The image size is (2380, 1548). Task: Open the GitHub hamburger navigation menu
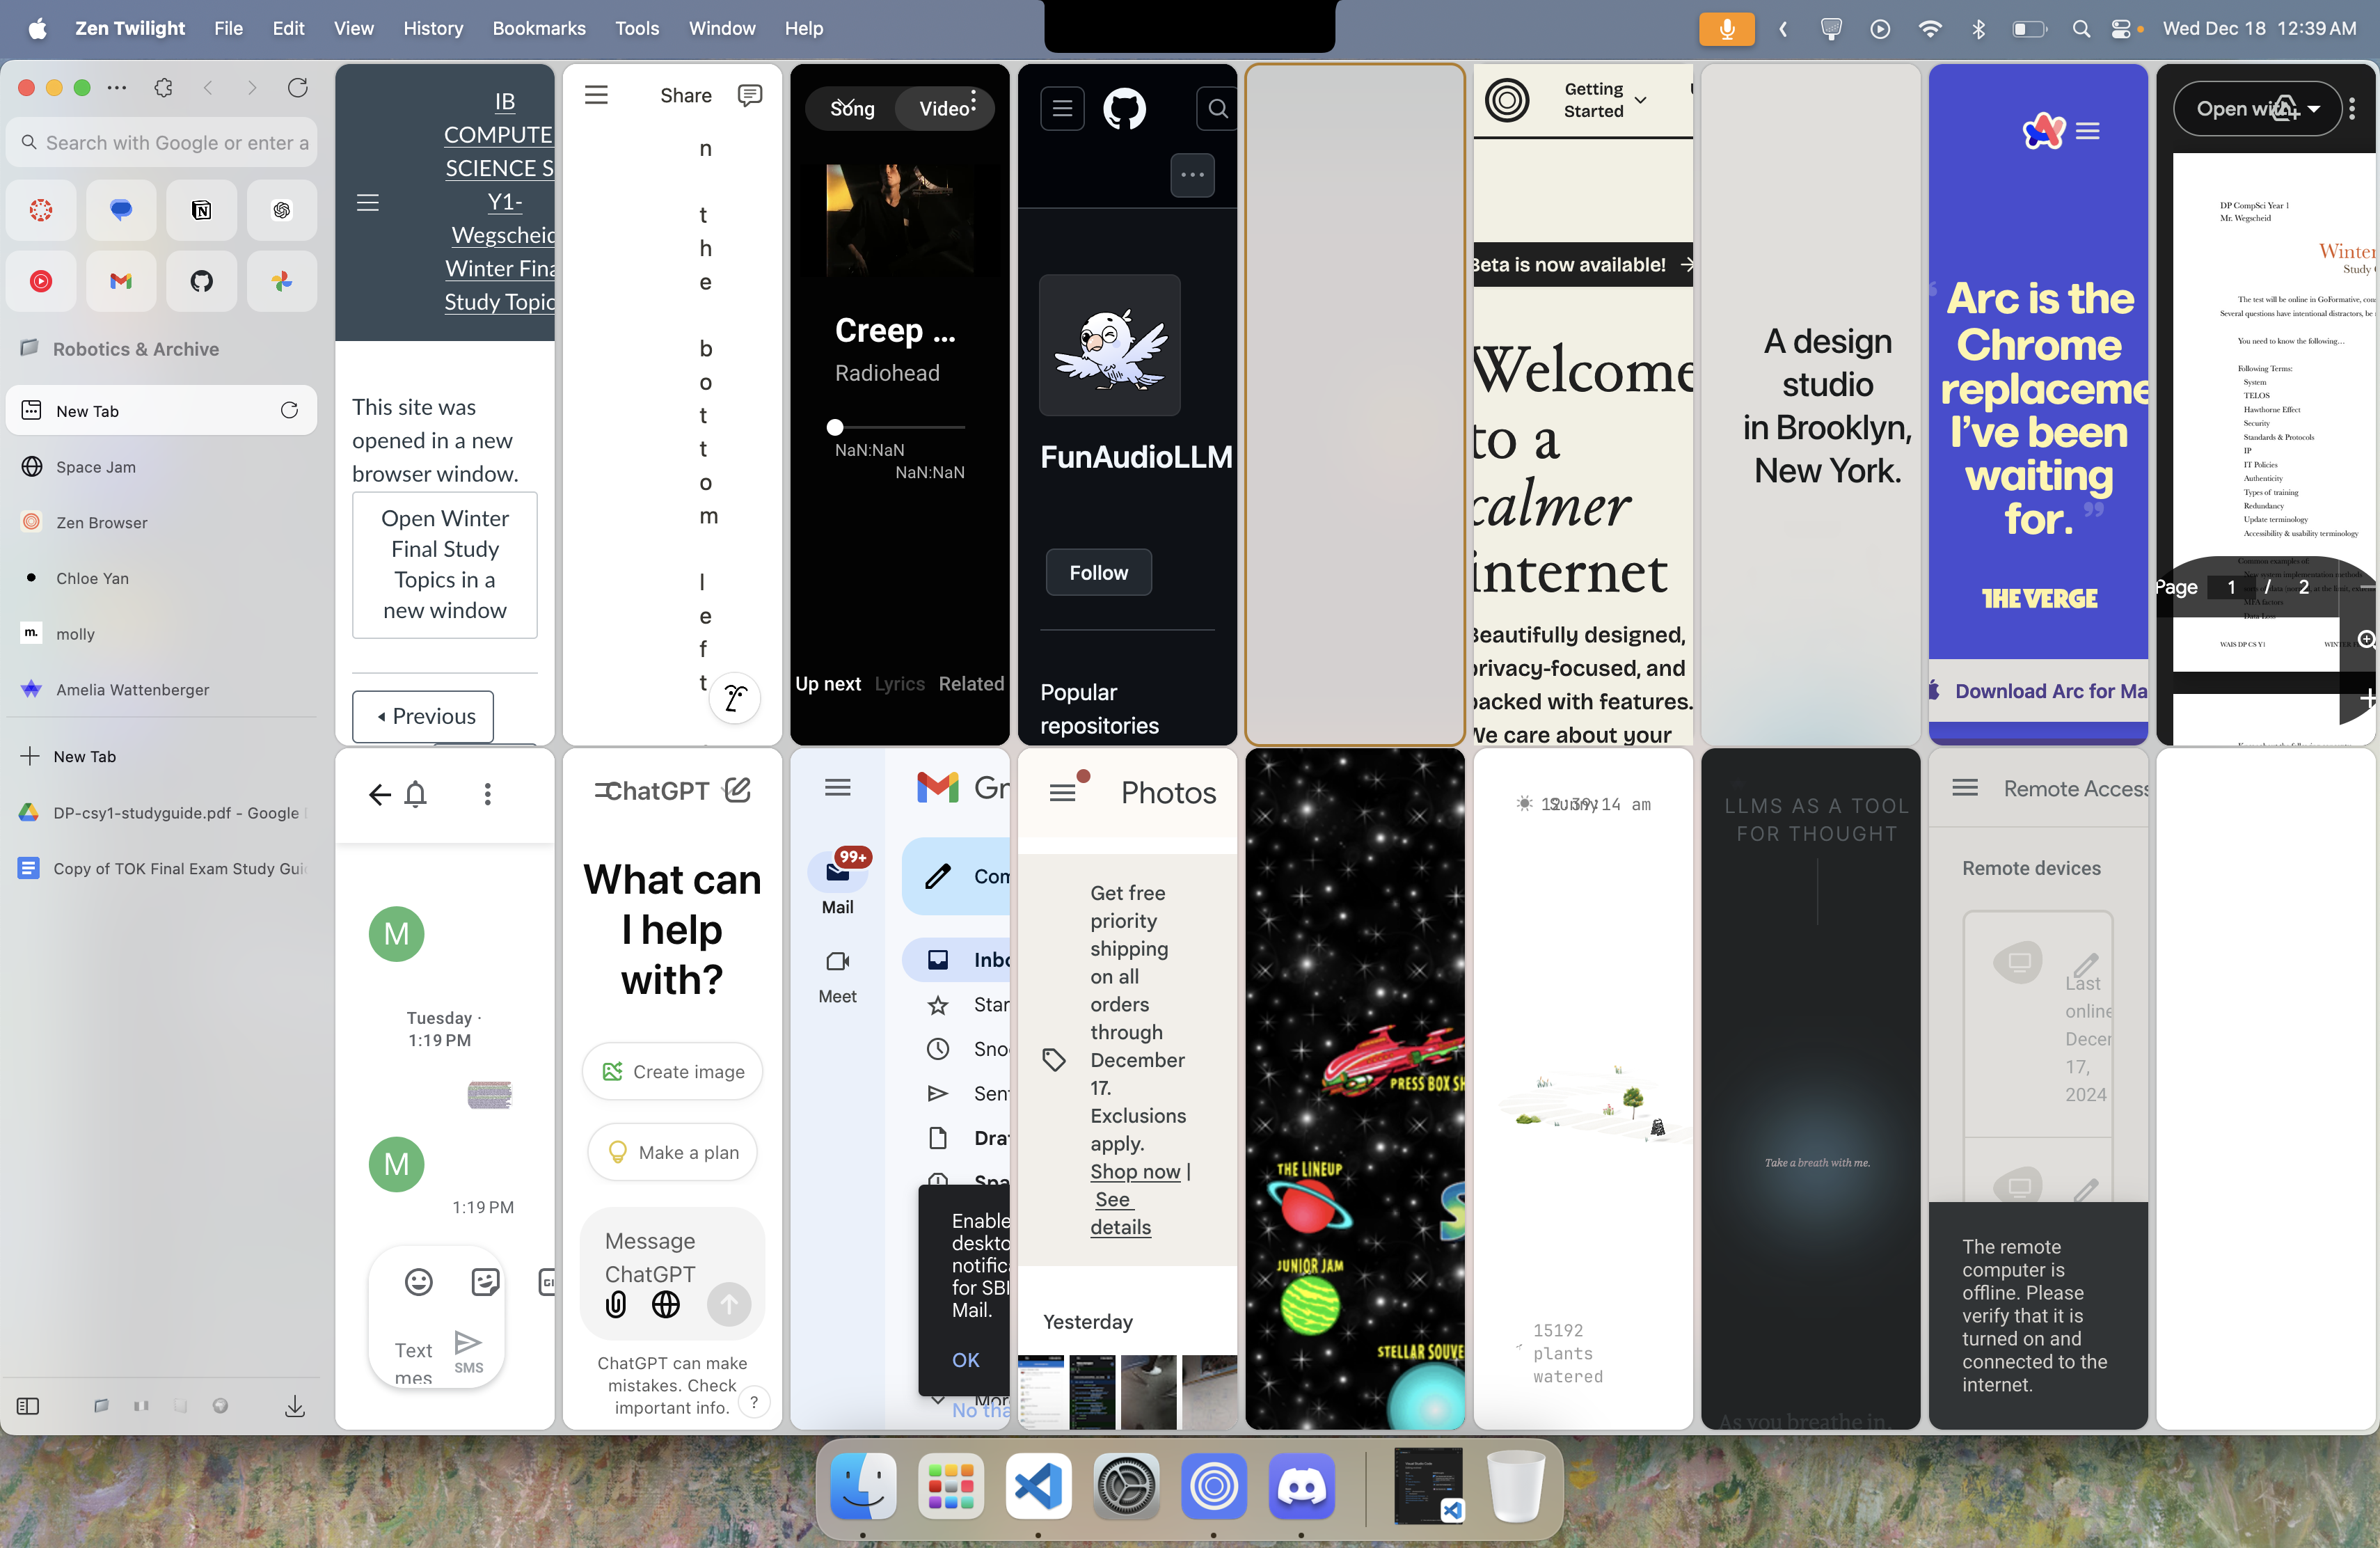point(1062,109)
